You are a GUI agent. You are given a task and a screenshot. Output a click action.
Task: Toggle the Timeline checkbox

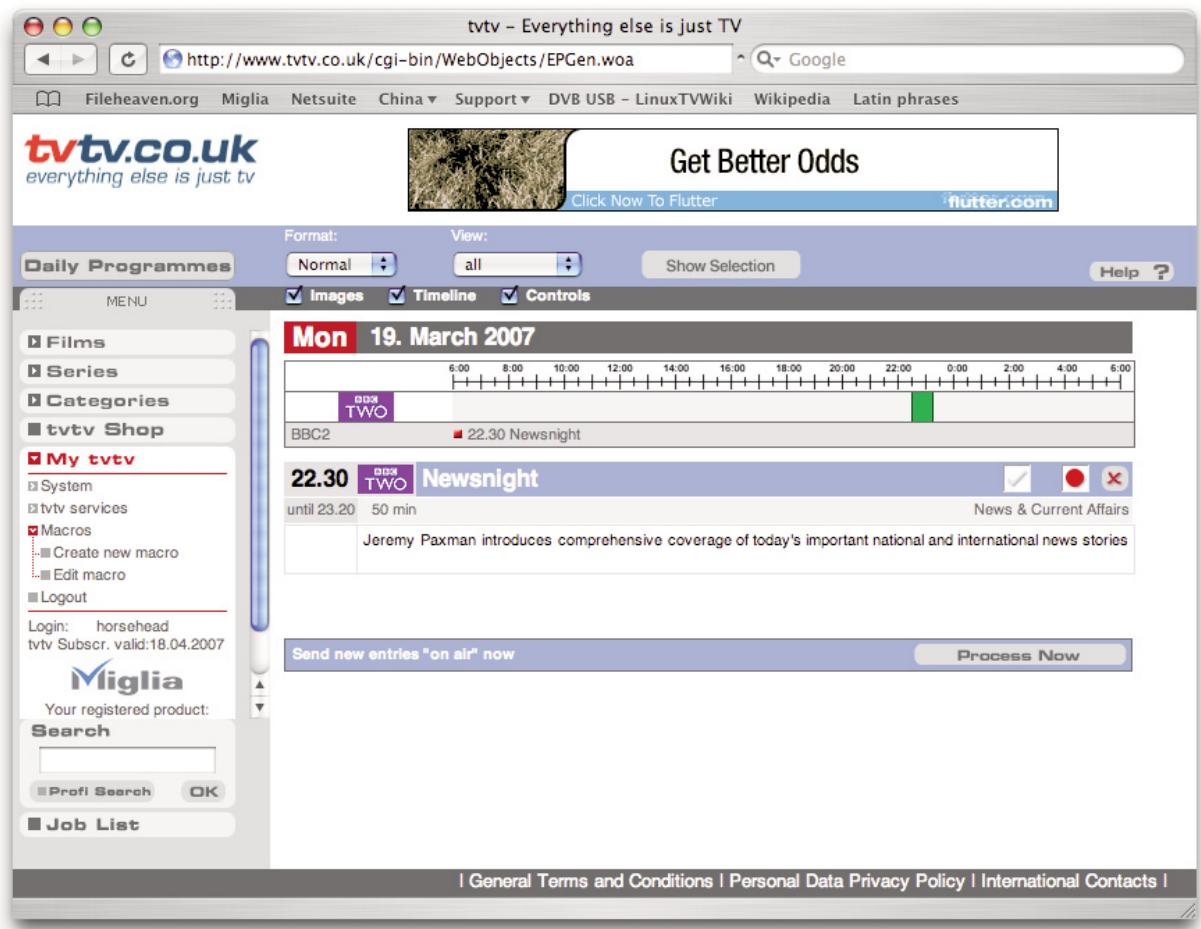(x=396, y=295)
